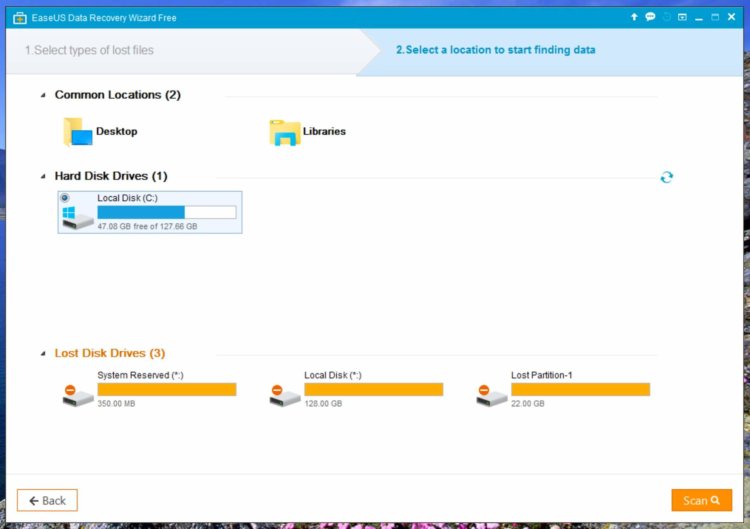750x529 pixels.
Task: Click the System Reserved orange capacity bar
Action: point(166,389)
